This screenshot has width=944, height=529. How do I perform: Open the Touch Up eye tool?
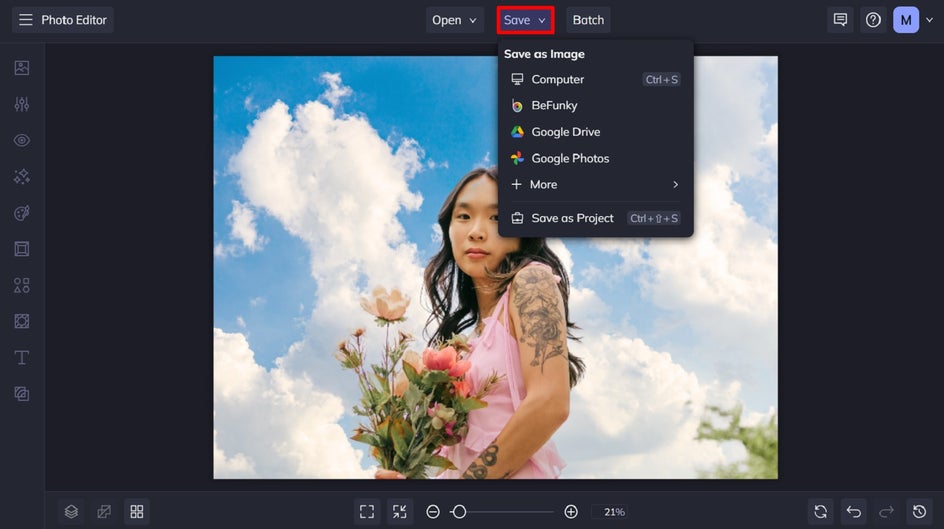[x=22, y=140]
